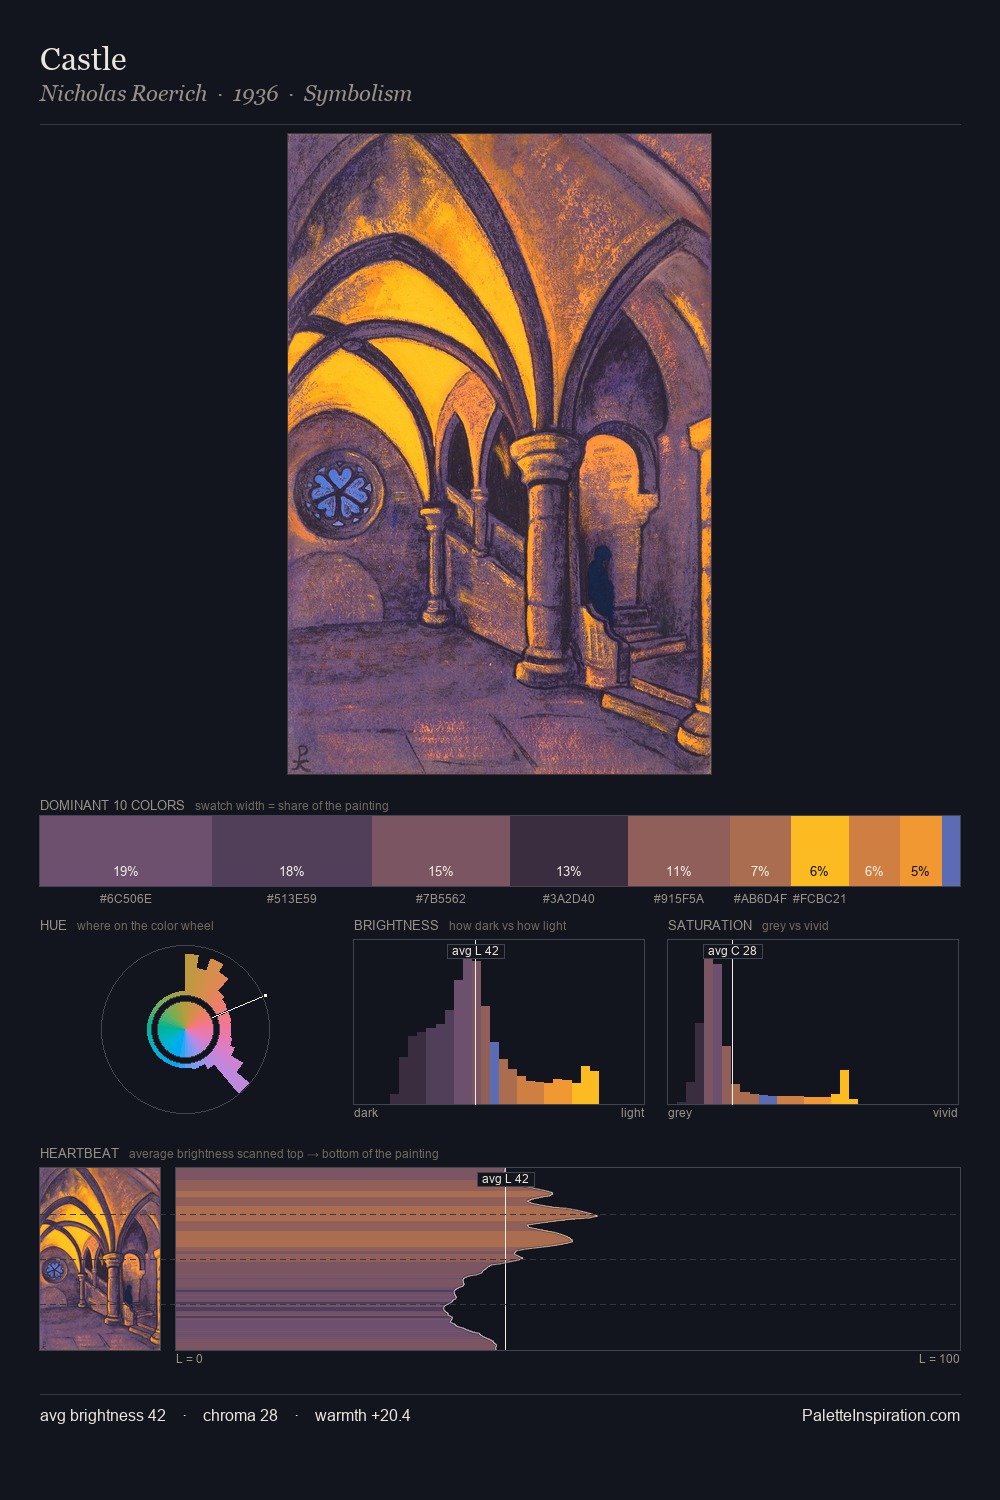Click hex code #6C506E text
Viewport: 1000px width, 1500px height.
(x=126, y=898)
